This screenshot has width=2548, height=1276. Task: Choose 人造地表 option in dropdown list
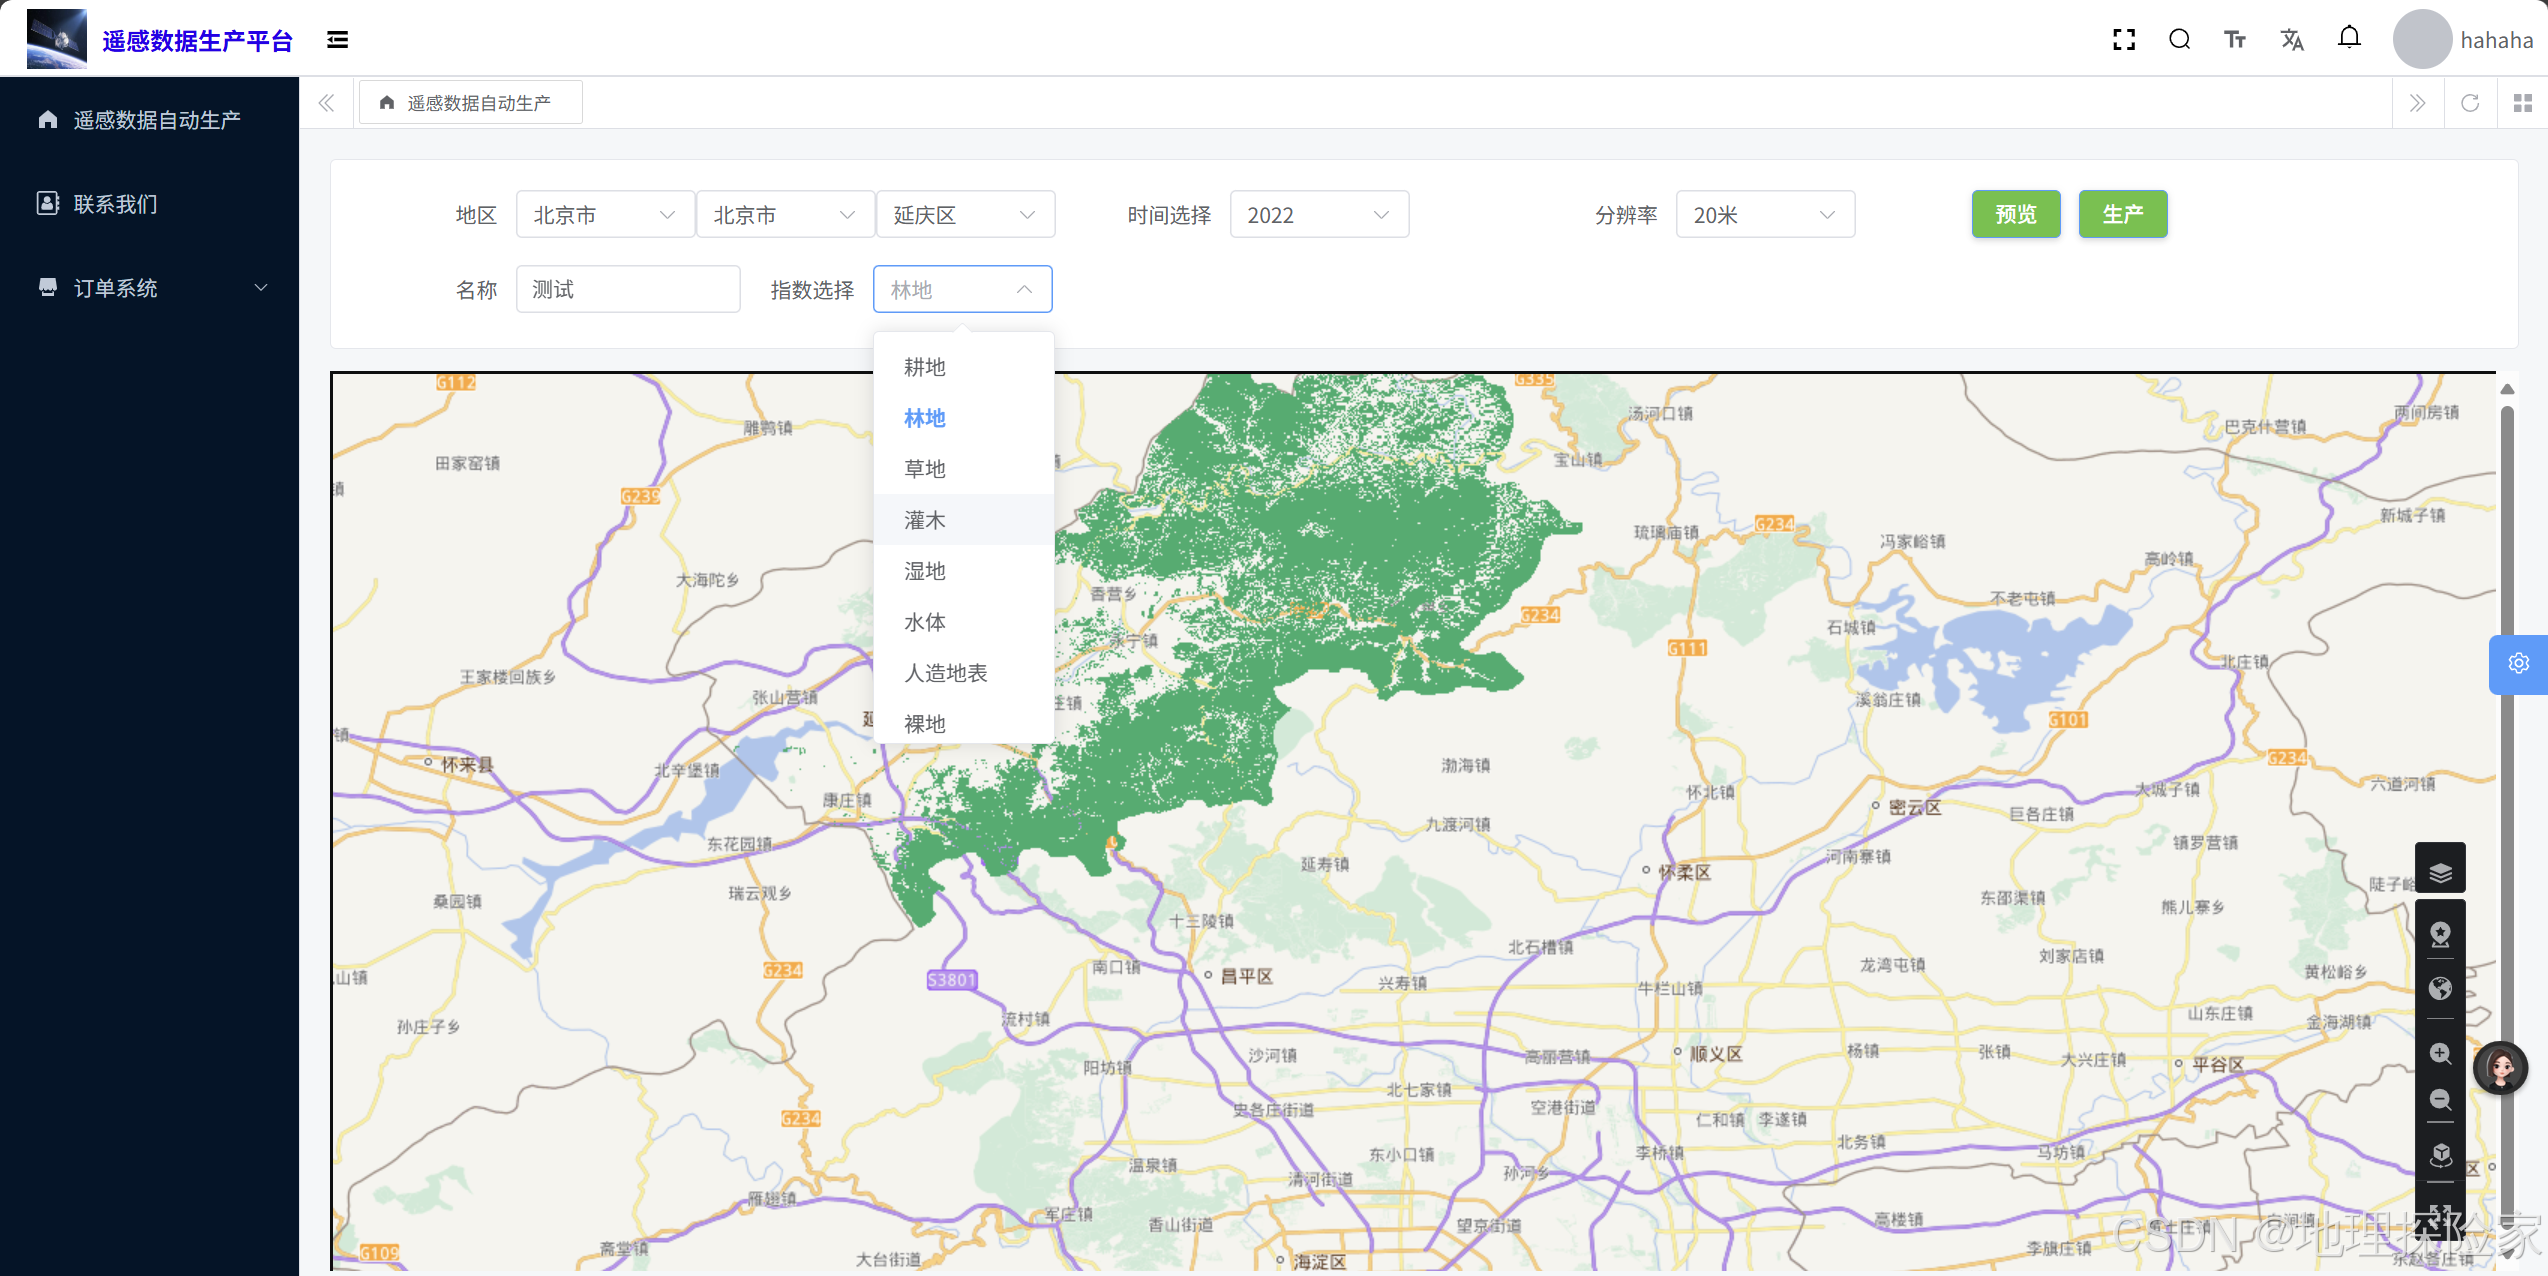[946, 673]
